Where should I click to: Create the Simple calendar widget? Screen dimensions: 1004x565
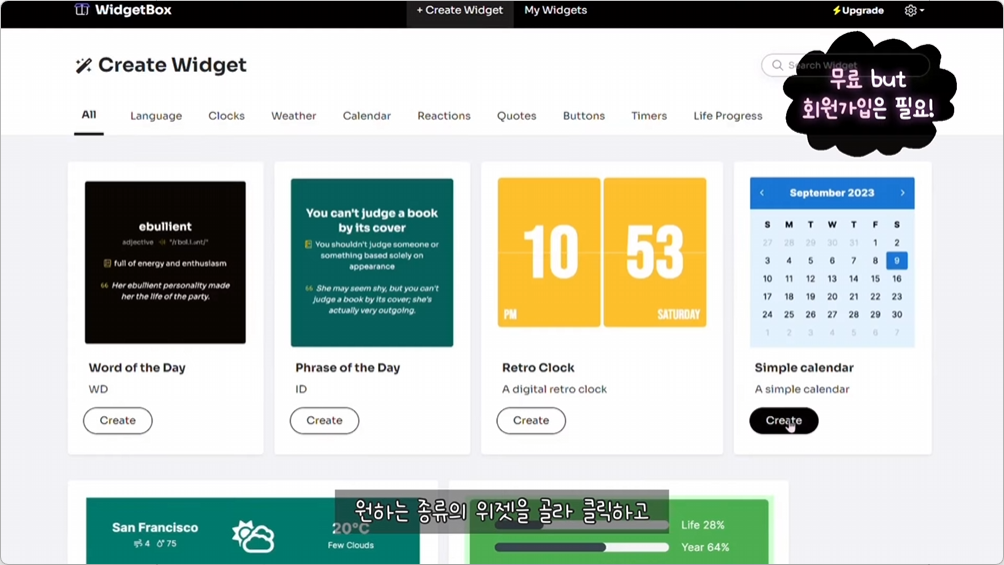[x=784, y=420]
